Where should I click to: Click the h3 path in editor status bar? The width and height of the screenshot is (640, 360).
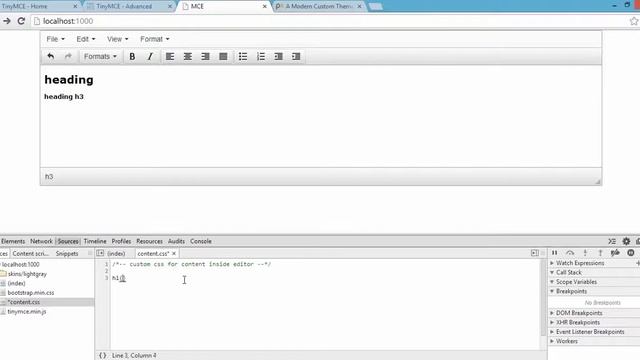49,177
